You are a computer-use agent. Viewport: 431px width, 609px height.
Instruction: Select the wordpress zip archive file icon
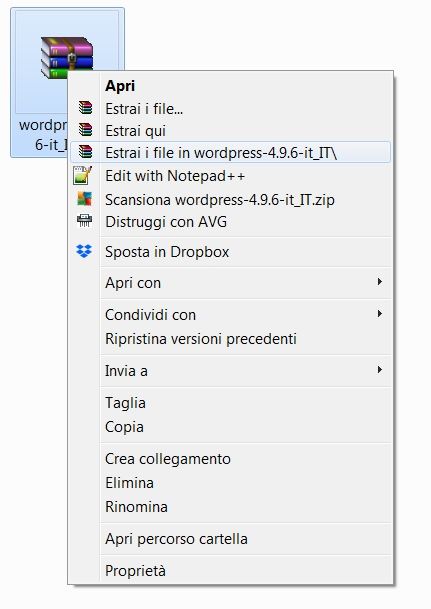[x=67, y=57]
